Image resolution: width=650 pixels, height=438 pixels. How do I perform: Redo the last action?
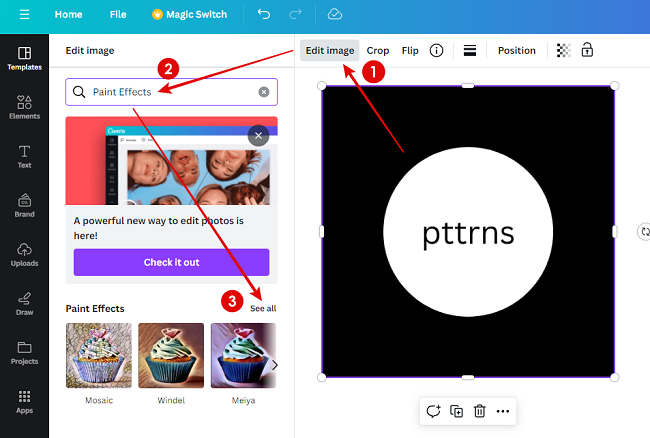(295, 15)
